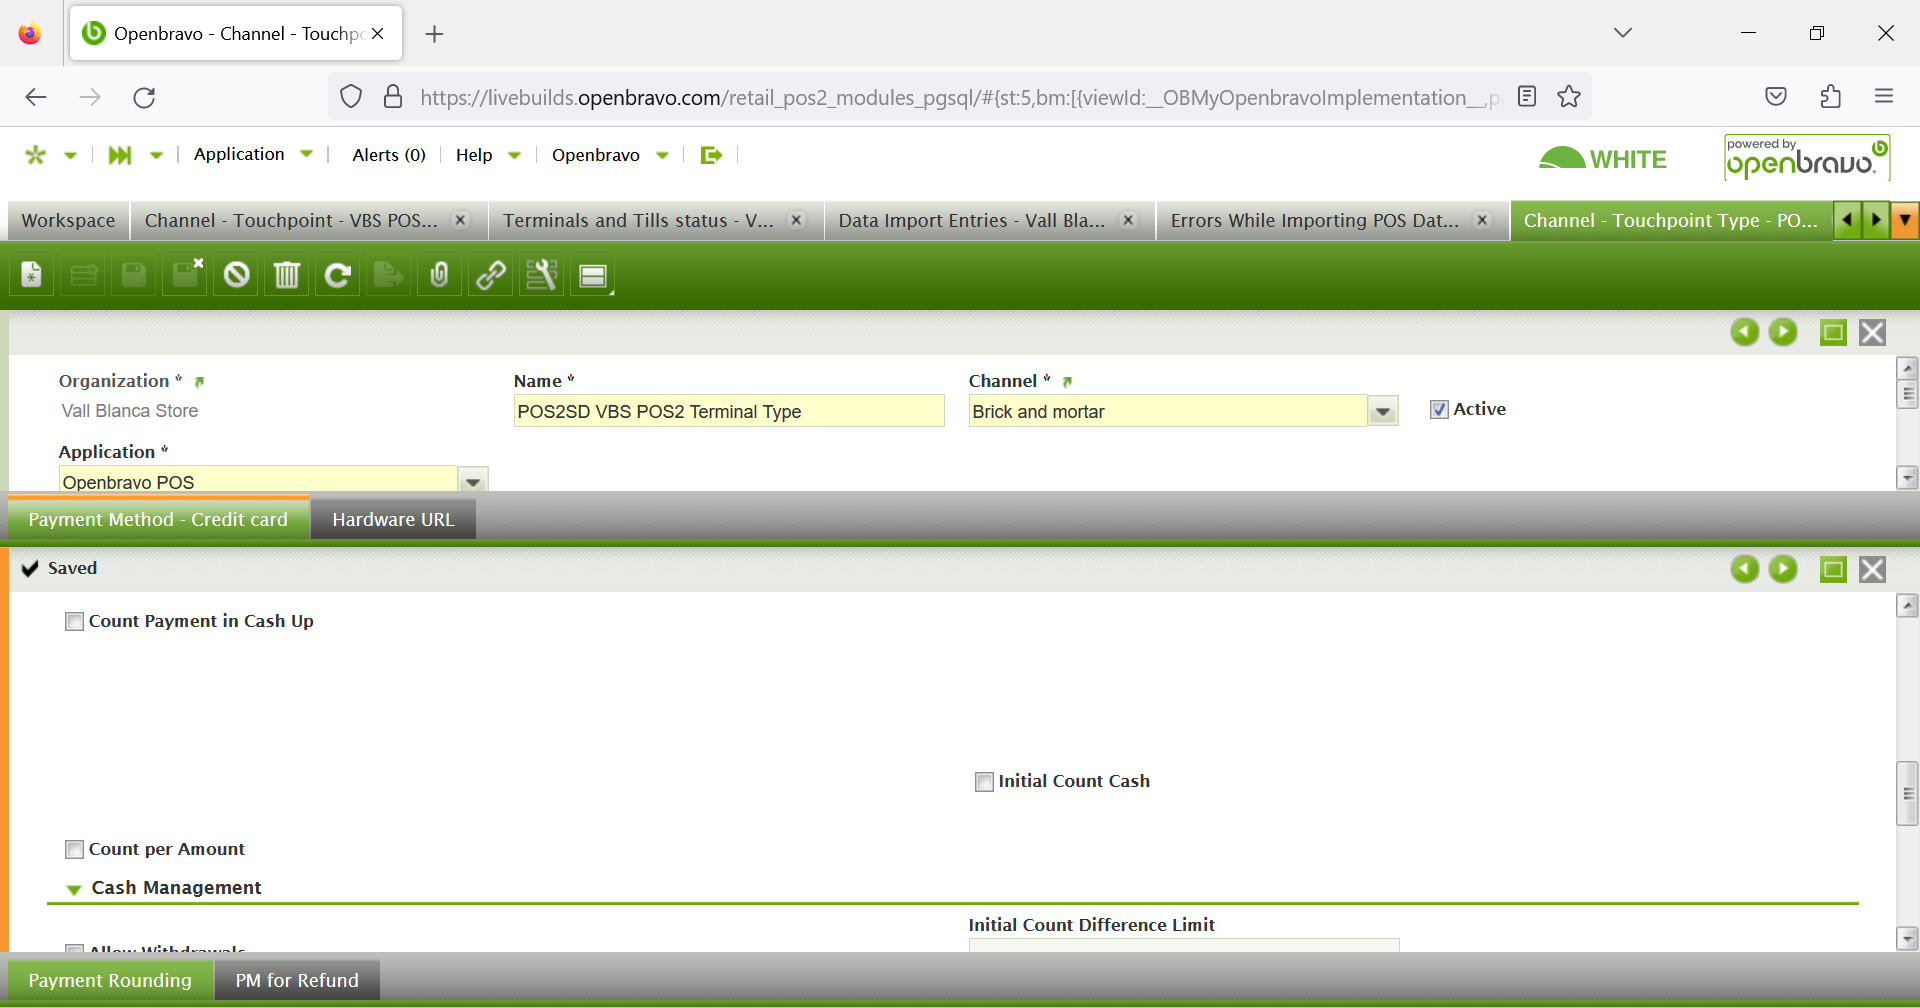
Task: Switch to Terminals and Tills status tab
Action: click(x=639, y=220)
